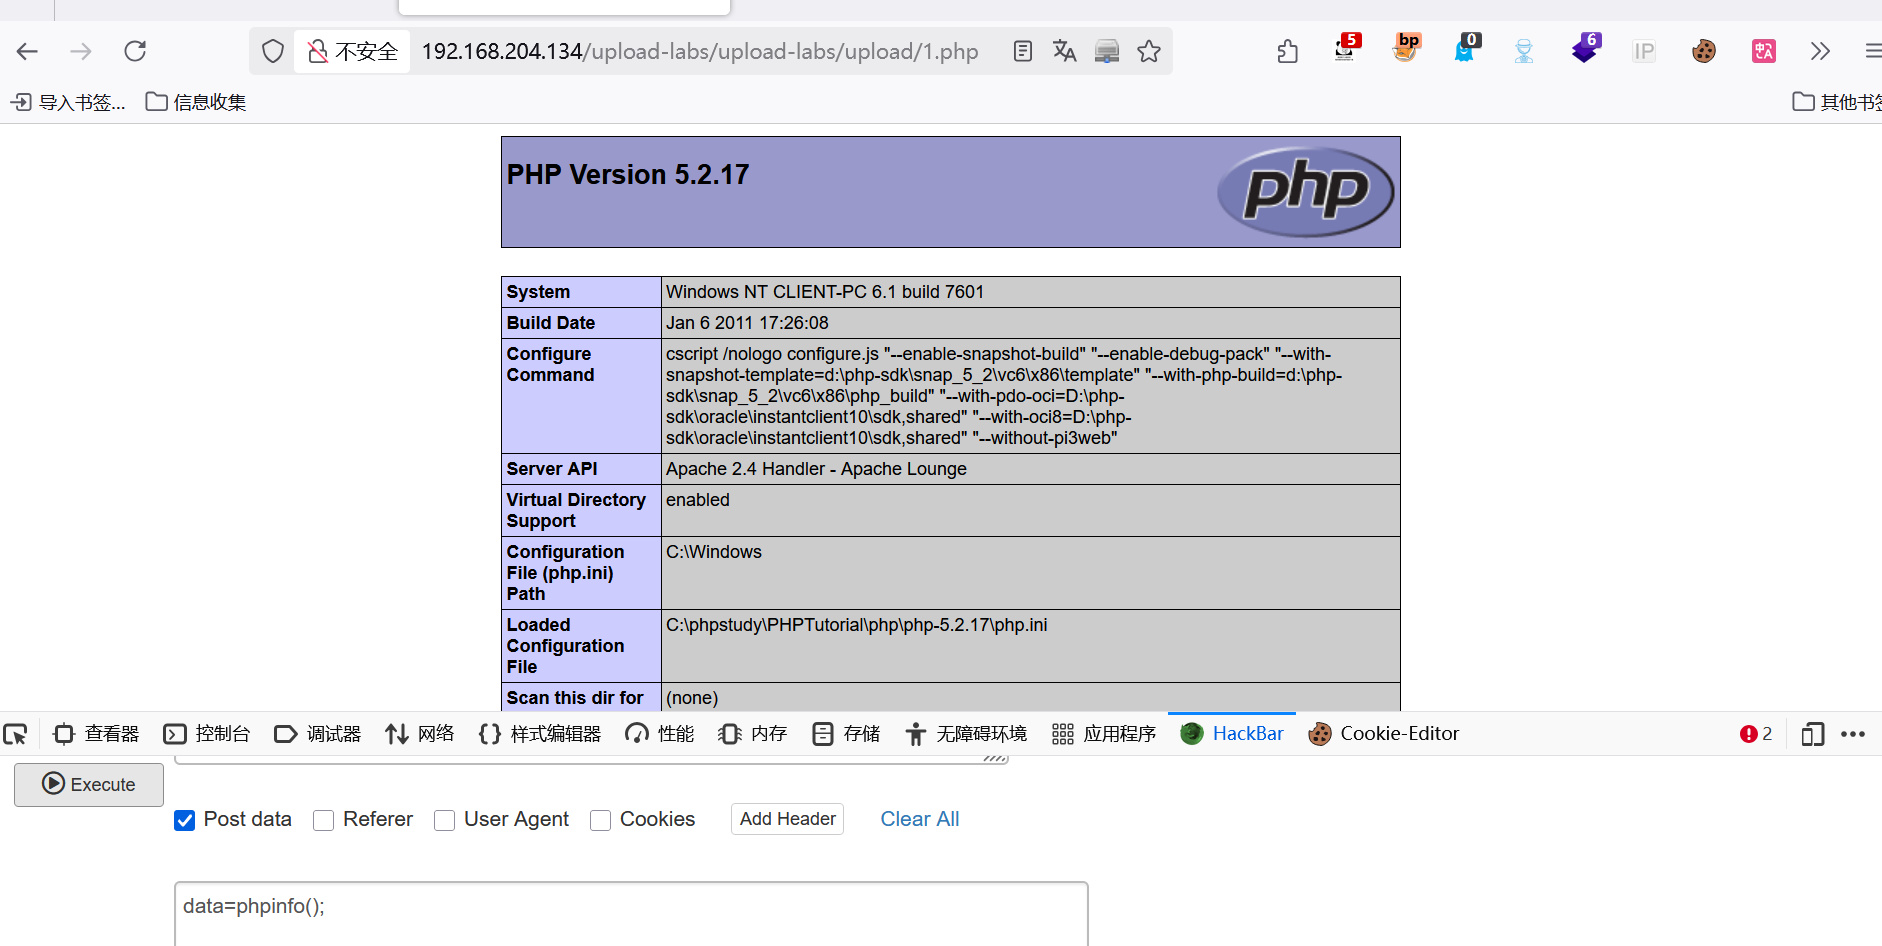Image resolution: width=1882 pixels, height=946 pixels.
Task: Click the insecure connection lock icon
Action: [317, 51]
